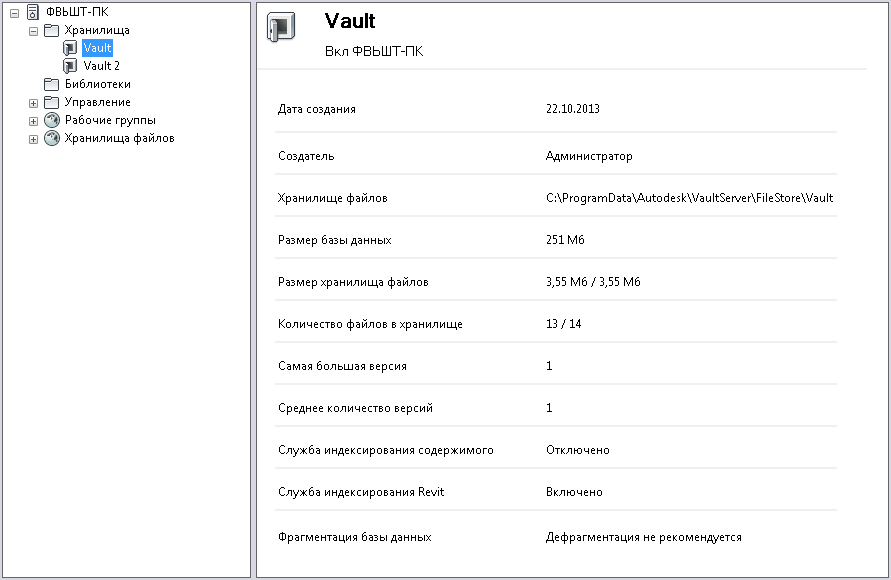Expand the Управление node
The width and height of the screenshot is (891, 580).
coord(33,102)
